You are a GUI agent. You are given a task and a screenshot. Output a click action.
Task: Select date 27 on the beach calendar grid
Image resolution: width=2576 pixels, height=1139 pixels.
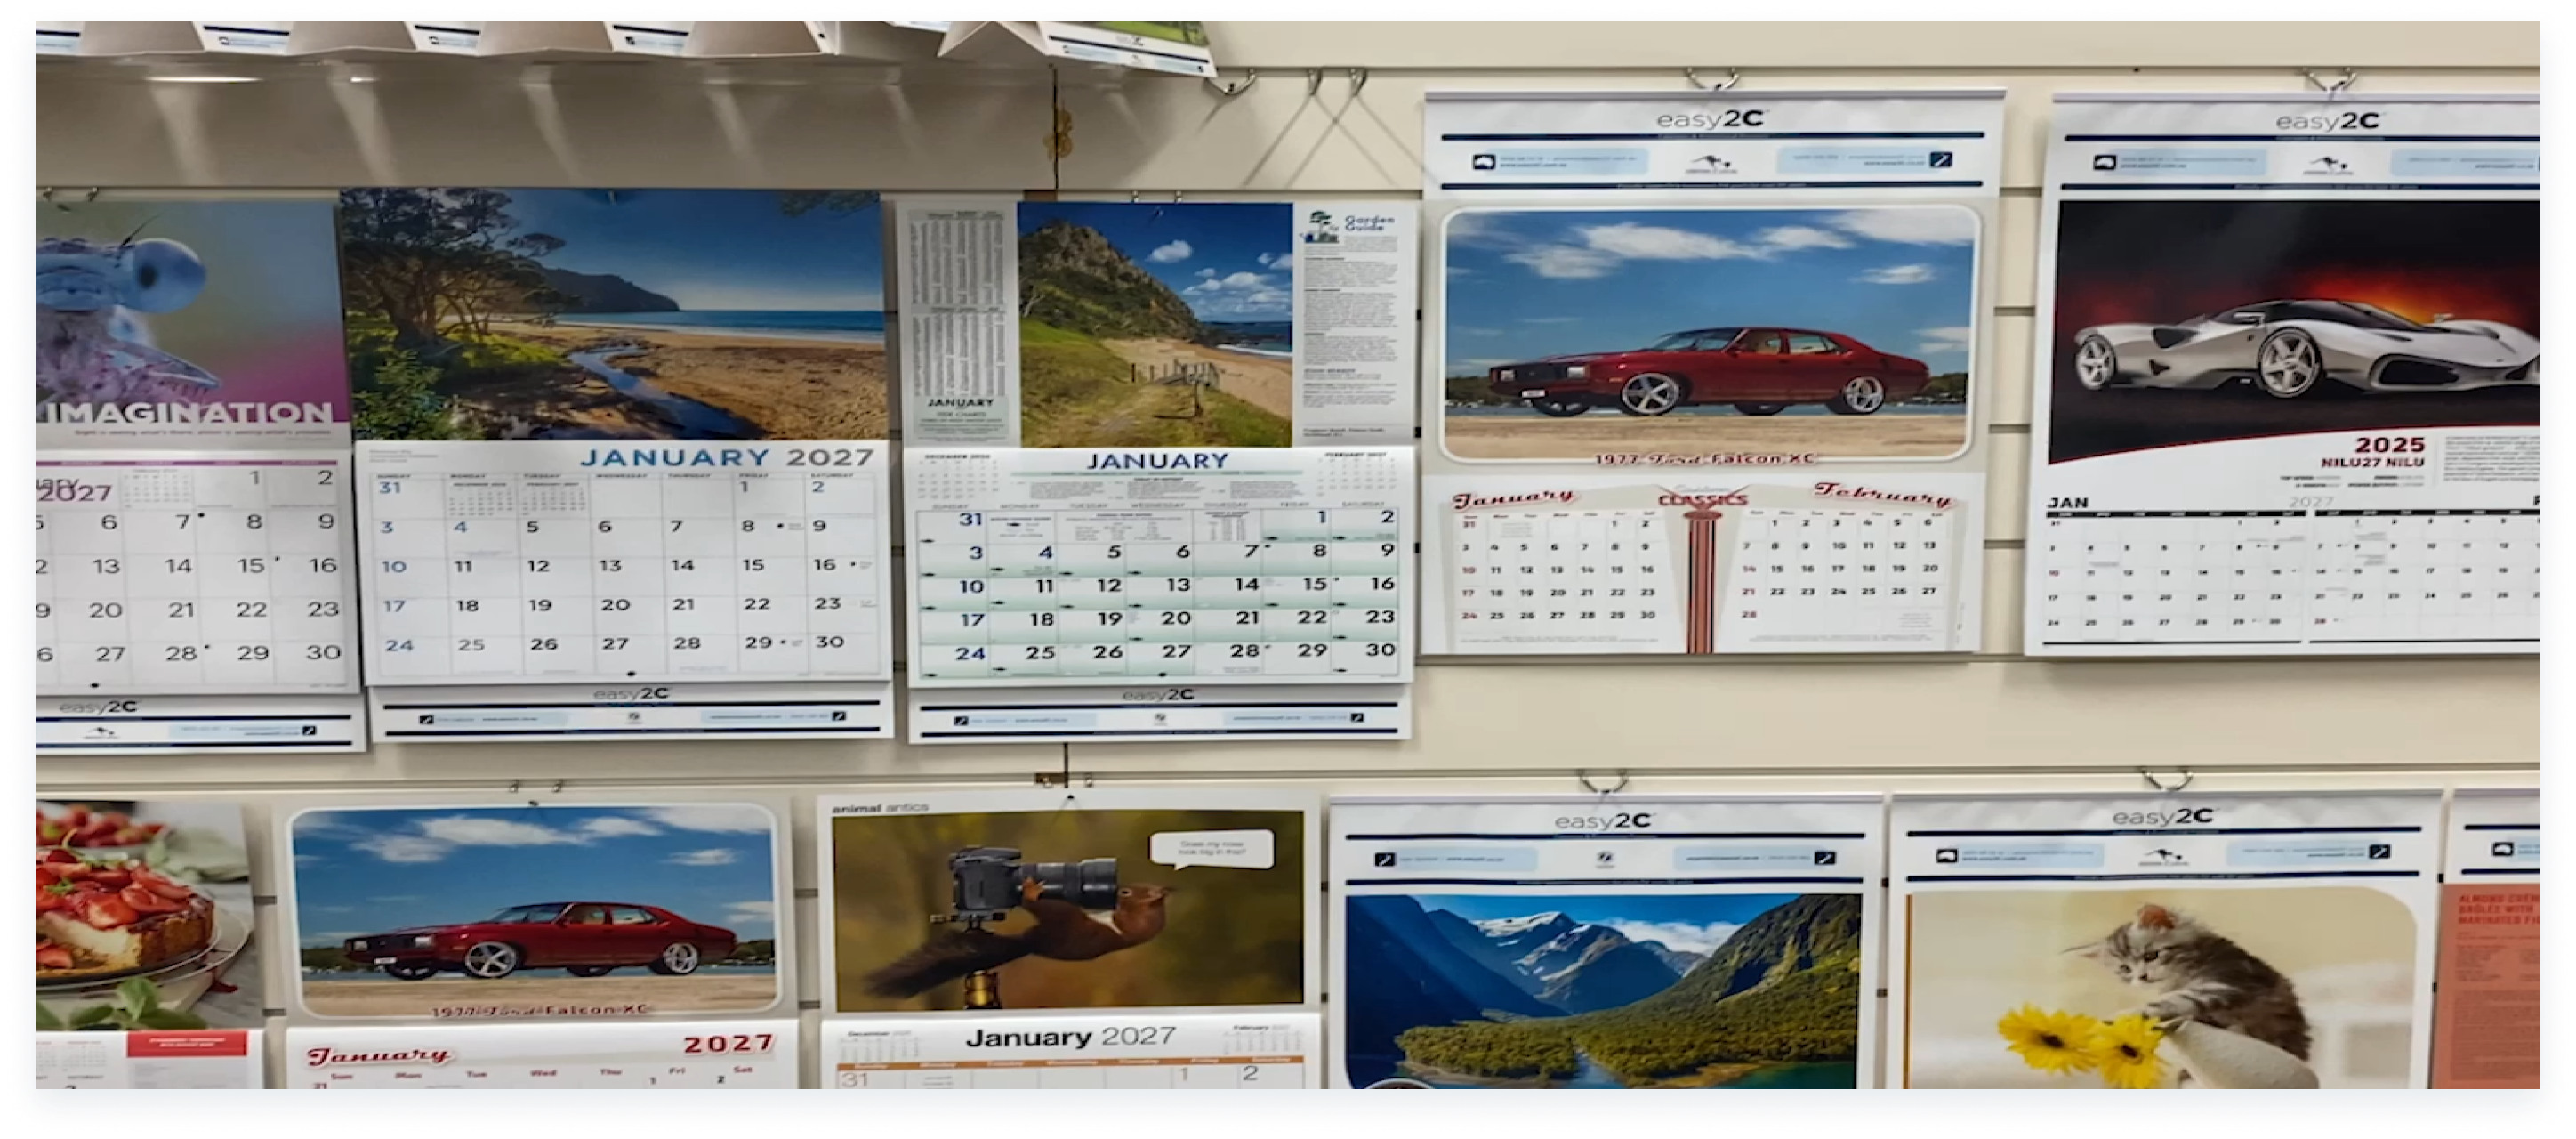tap(614, 644)
